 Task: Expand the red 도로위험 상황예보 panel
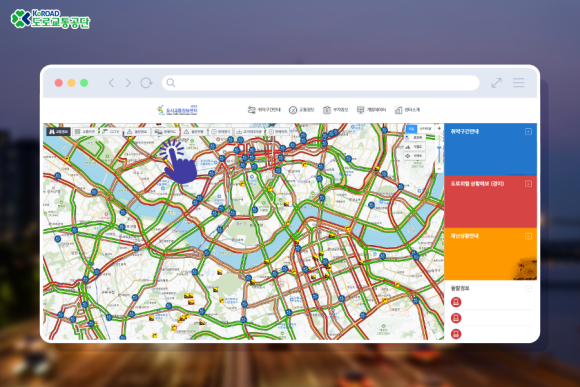click(x=528, y=184)
